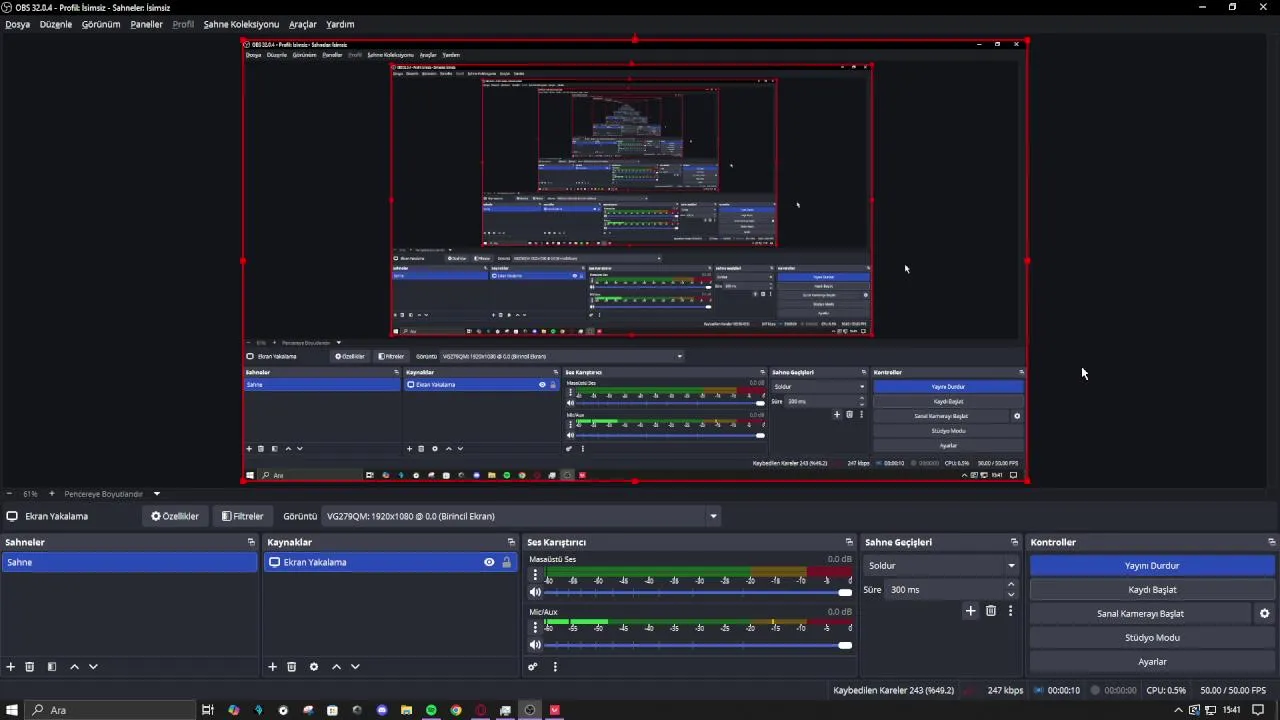This screenshot has height=720, width=1280.
Task: Open Discord from the taskbar
Action: [382, 710]
